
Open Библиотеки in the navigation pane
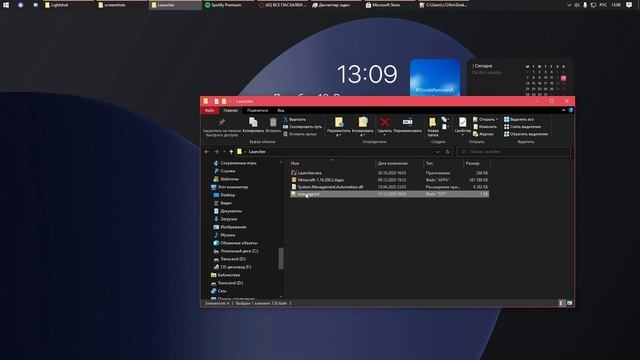[x=225, y=275]
